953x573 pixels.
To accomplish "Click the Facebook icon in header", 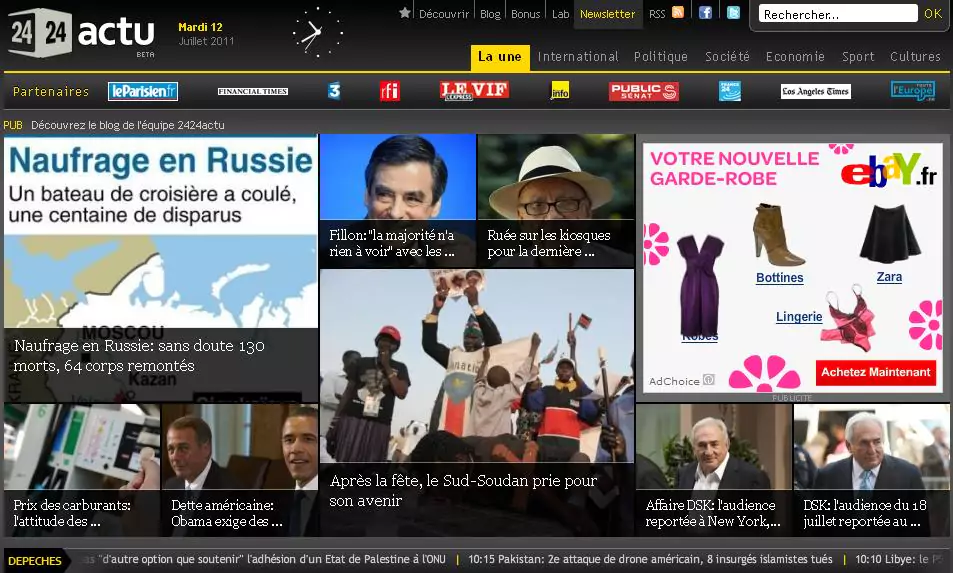I will click(705, 13).
